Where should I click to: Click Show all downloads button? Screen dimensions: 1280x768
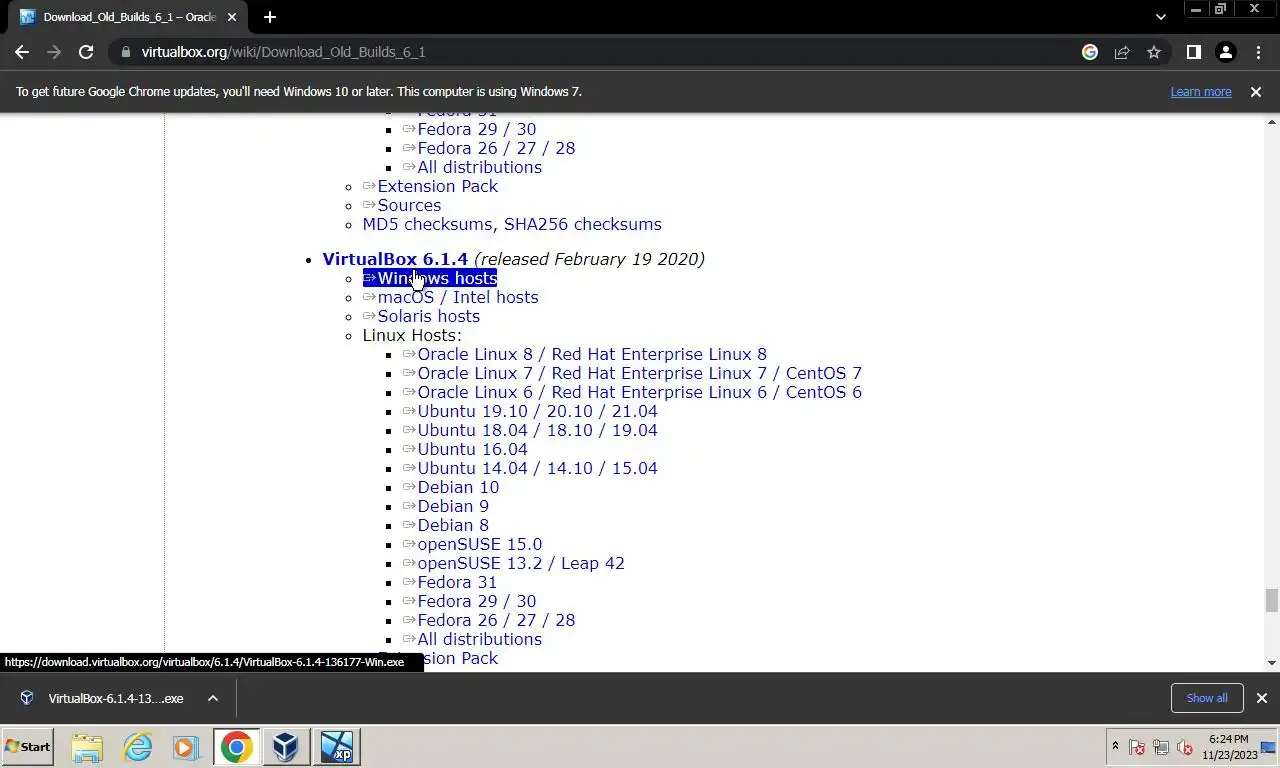click(x=1207, y=698)
